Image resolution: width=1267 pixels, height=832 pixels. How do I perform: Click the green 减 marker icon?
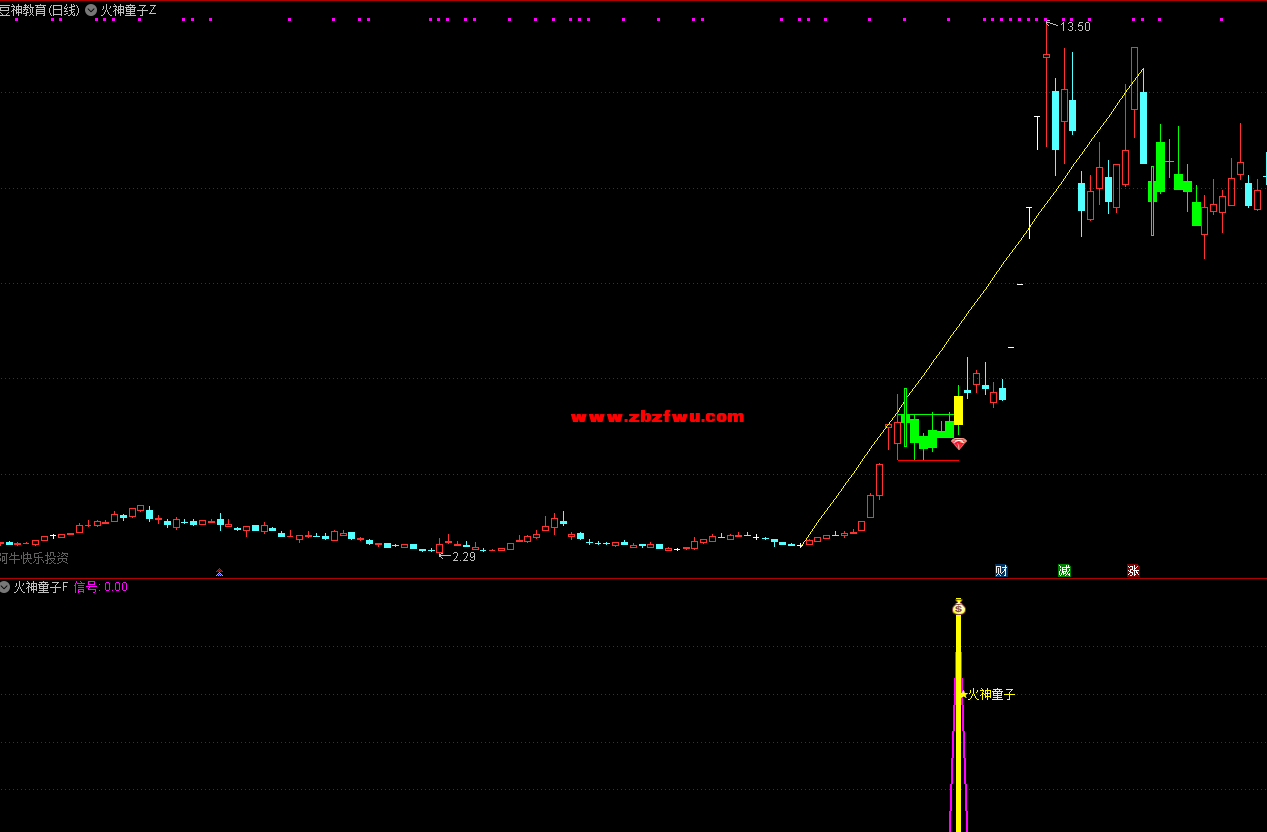[1065, 571]
